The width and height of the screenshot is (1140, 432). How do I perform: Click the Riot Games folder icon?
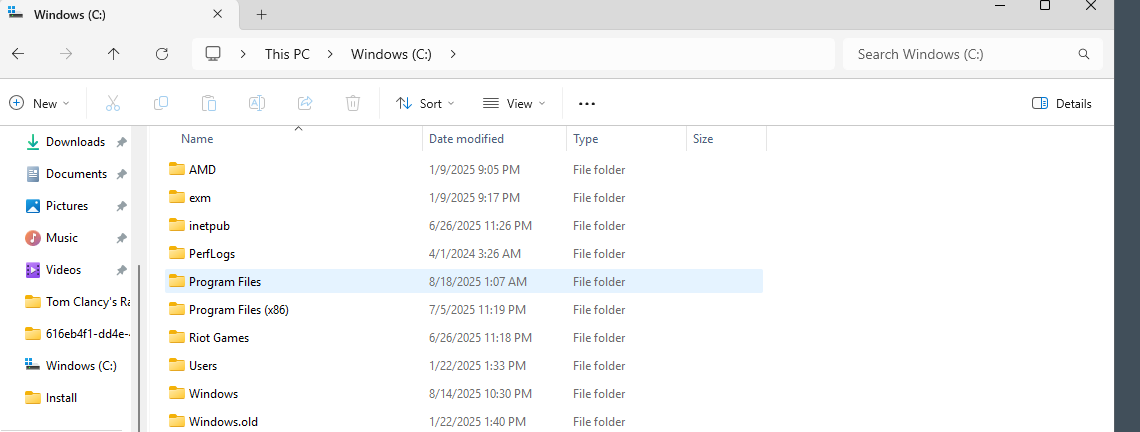click(x=177, y=337)
